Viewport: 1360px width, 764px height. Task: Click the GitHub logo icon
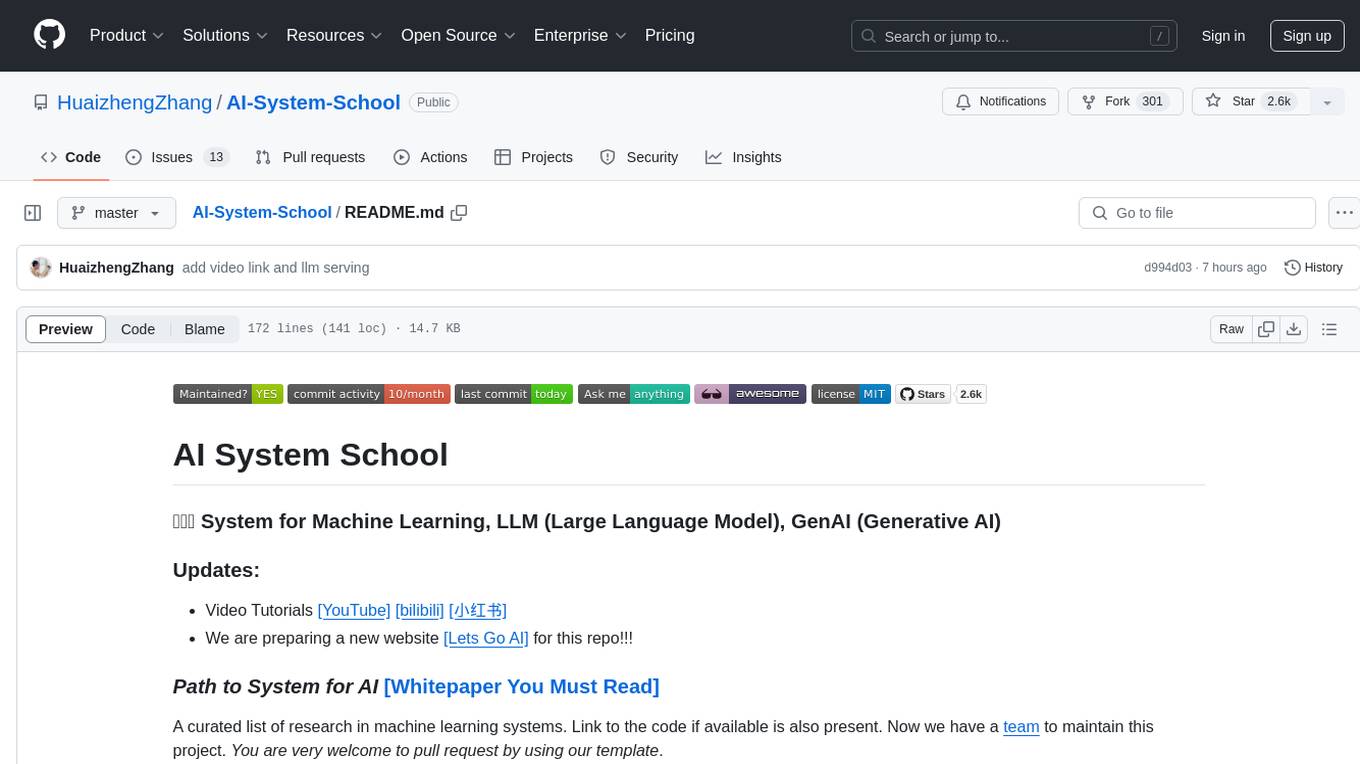pos(49,35)
